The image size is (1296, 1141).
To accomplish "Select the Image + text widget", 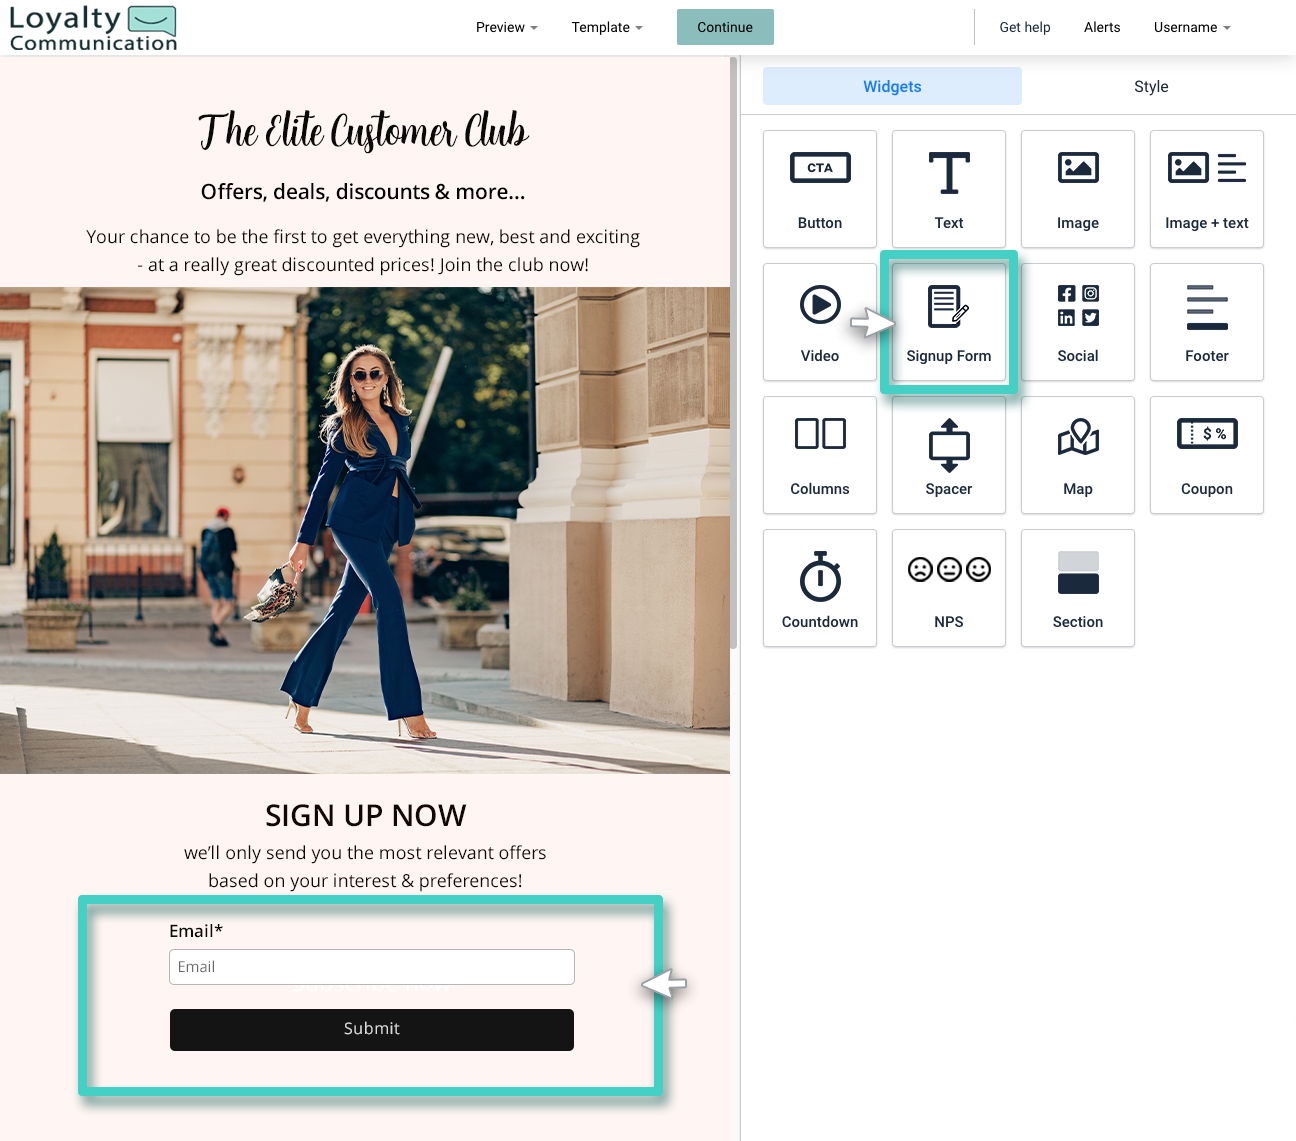I will click(x=1206, y=189).
